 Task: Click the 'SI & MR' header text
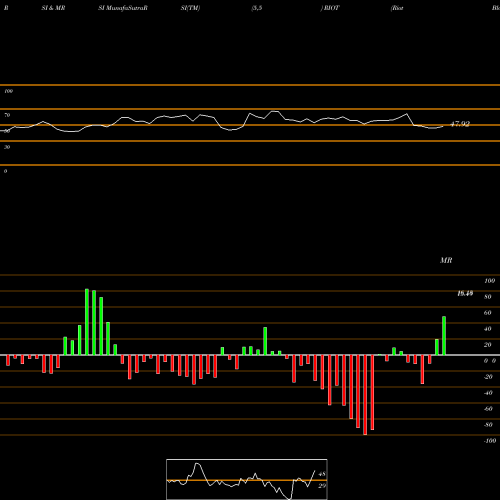(53, 8)
